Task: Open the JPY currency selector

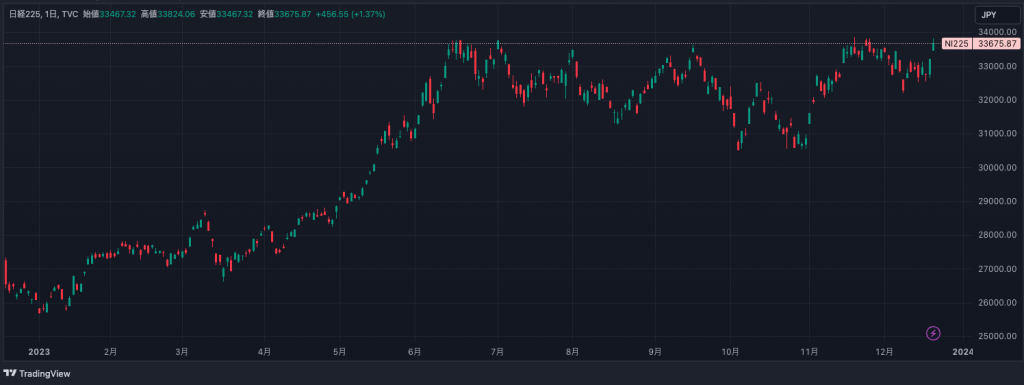Action: tap(997, 14)
